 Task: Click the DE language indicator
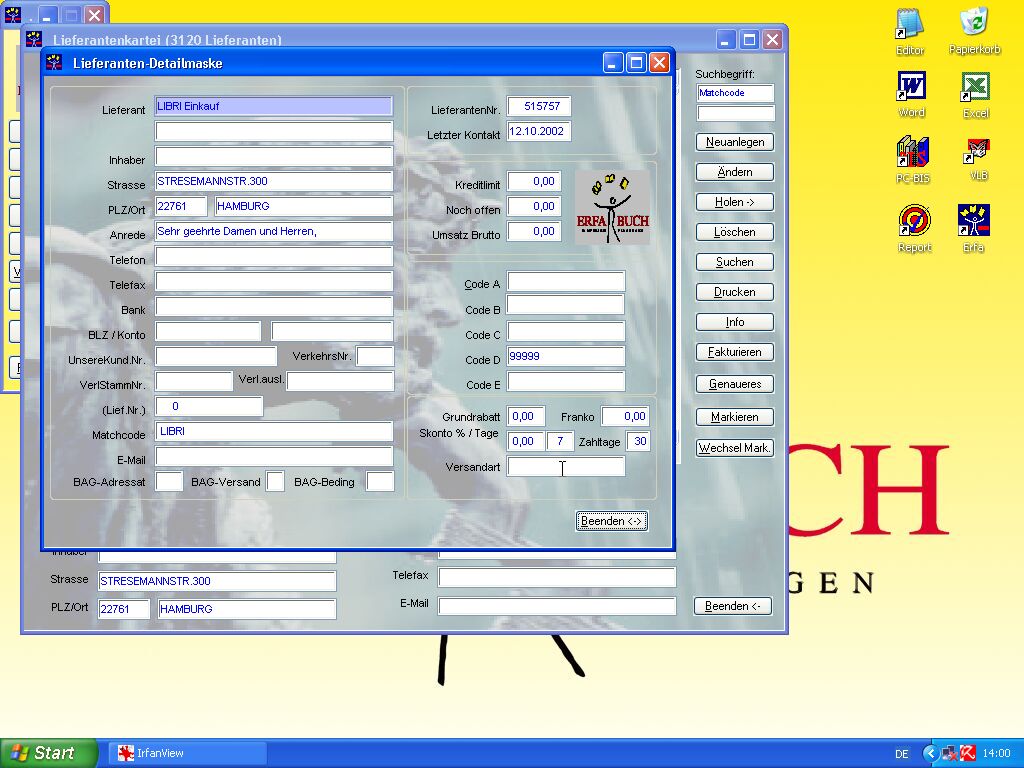pyautogui.click(x=902, y=754)
